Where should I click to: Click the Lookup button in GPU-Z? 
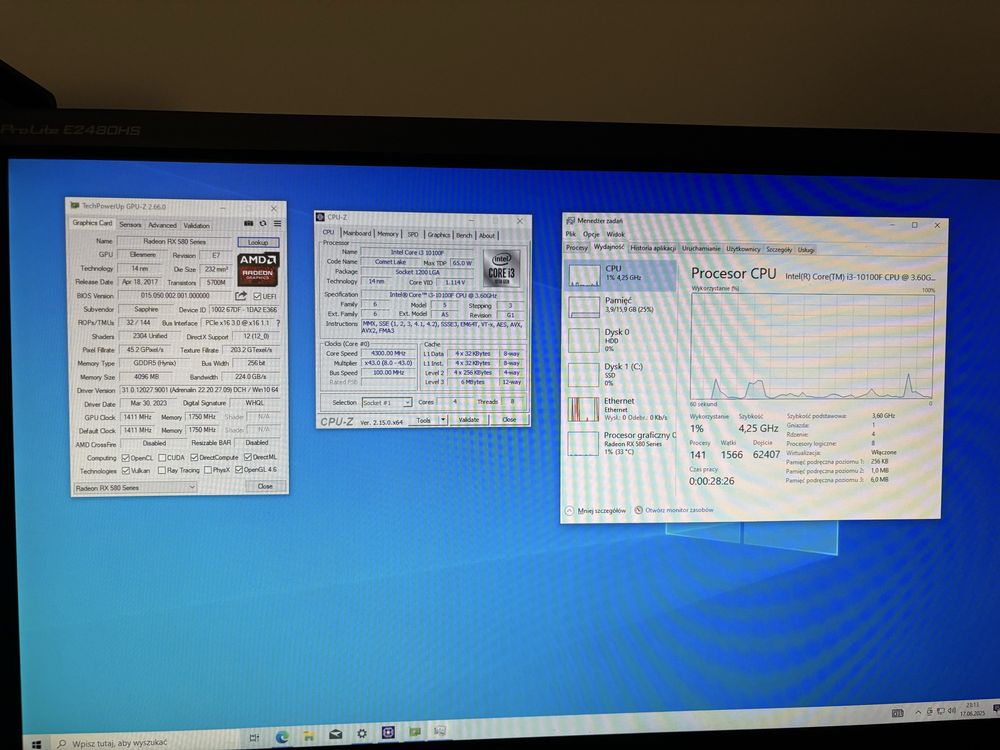[x=258, y=242]
